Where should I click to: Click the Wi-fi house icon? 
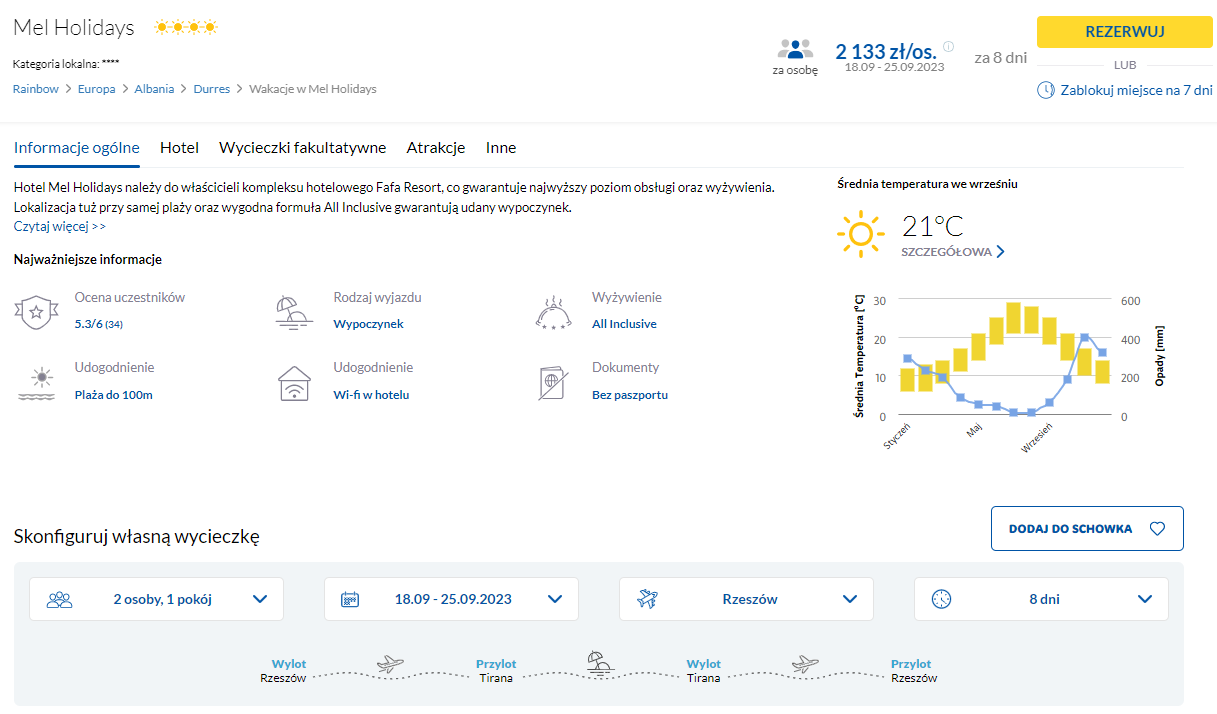[x=294, y=382]
